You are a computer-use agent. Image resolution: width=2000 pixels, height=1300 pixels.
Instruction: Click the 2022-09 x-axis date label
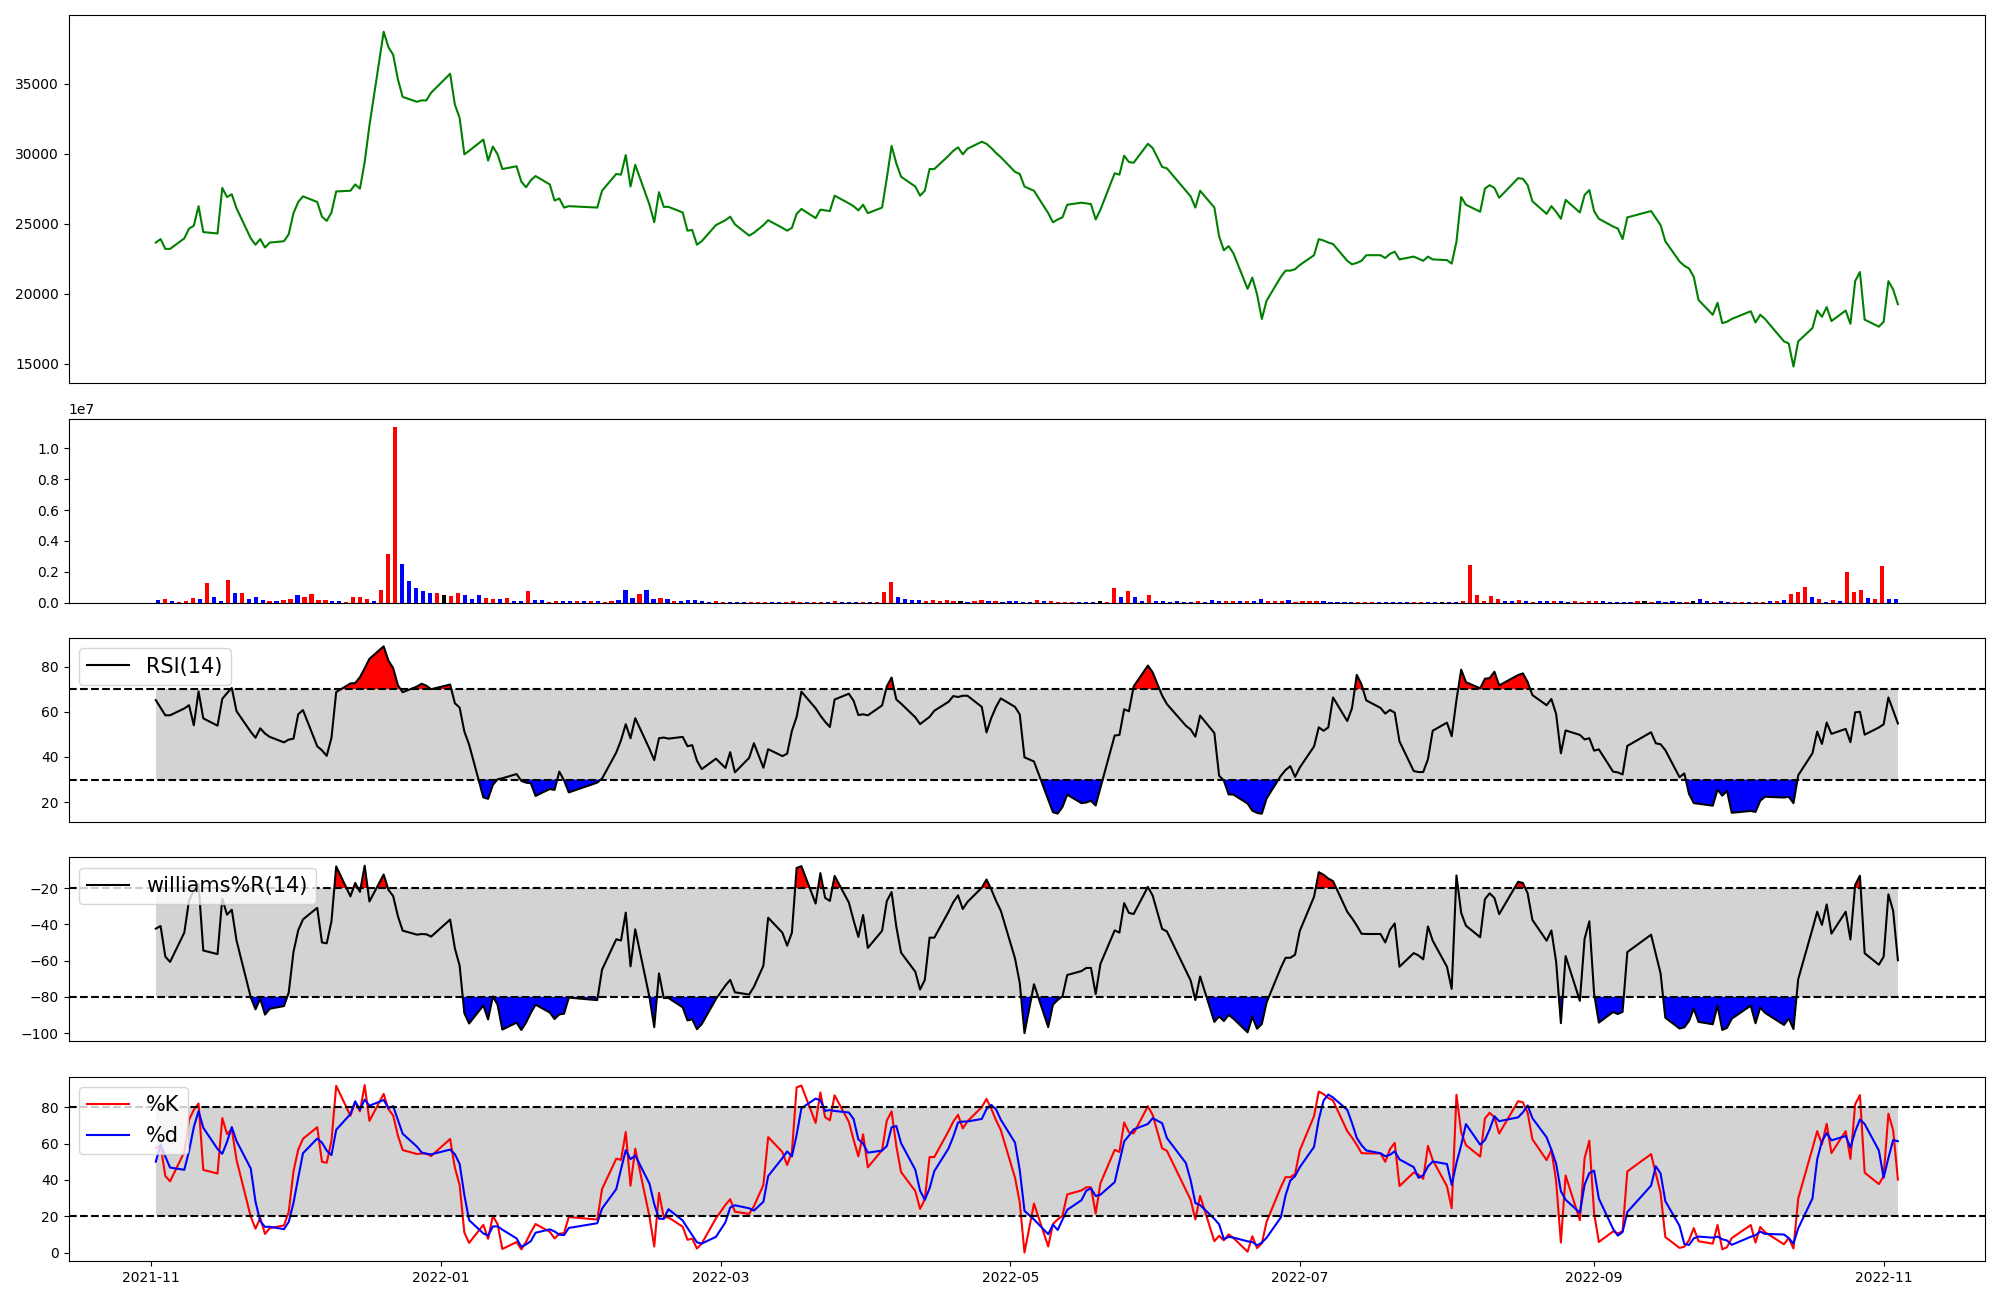tap(1593, 1277)
